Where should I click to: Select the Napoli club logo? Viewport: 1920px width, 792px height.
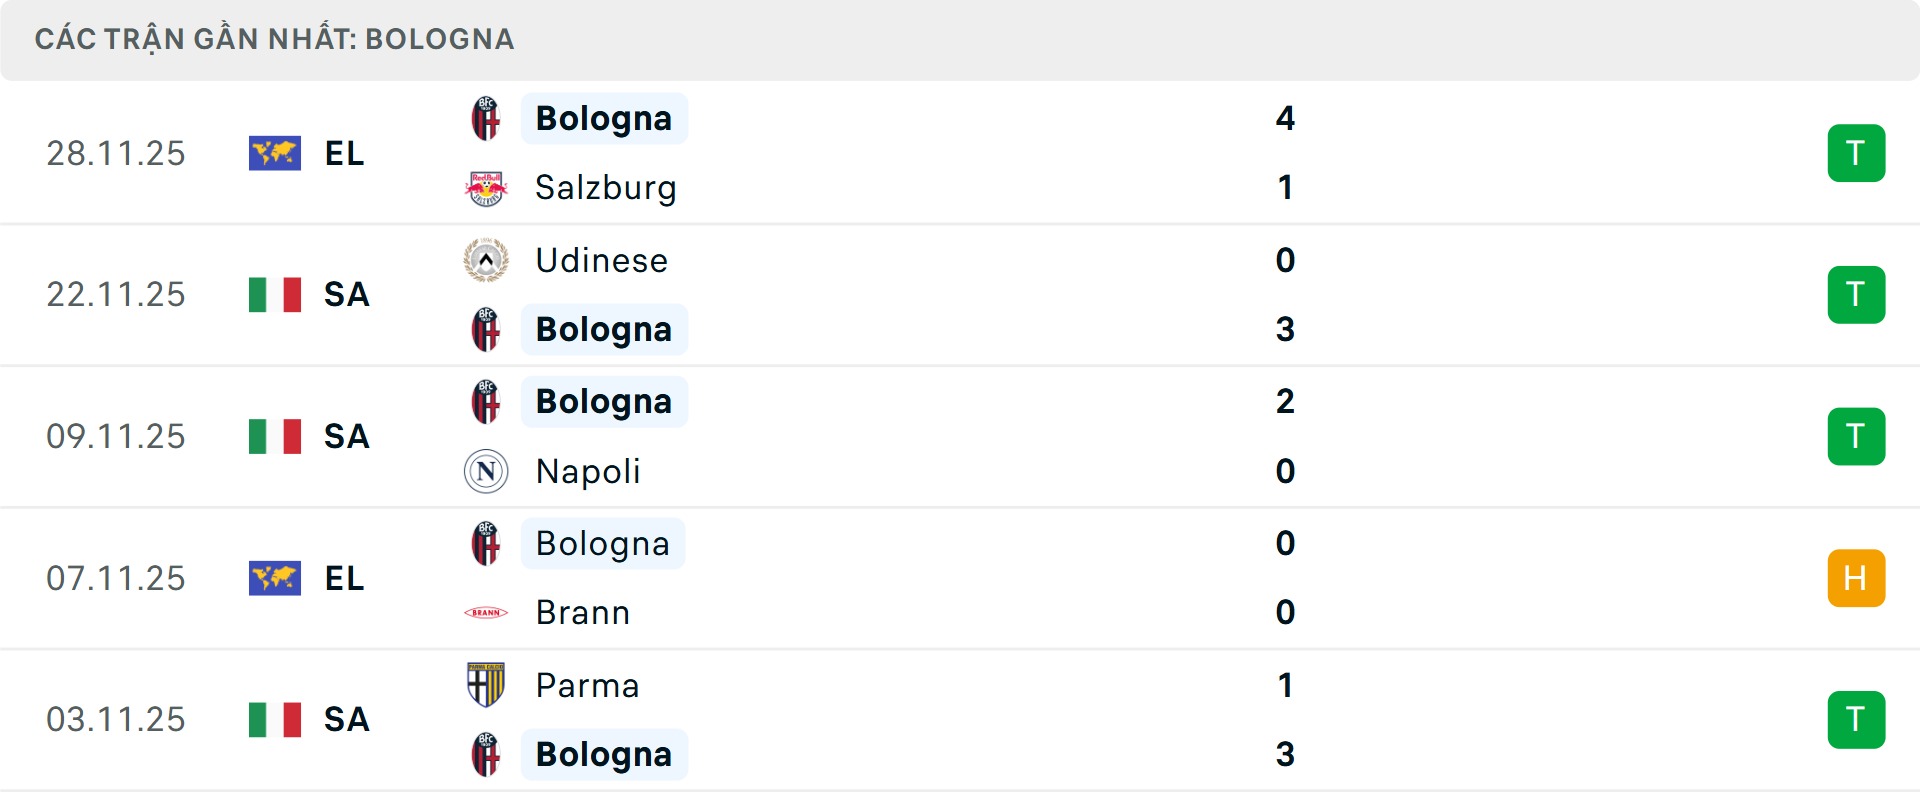(x=486, y=471)
